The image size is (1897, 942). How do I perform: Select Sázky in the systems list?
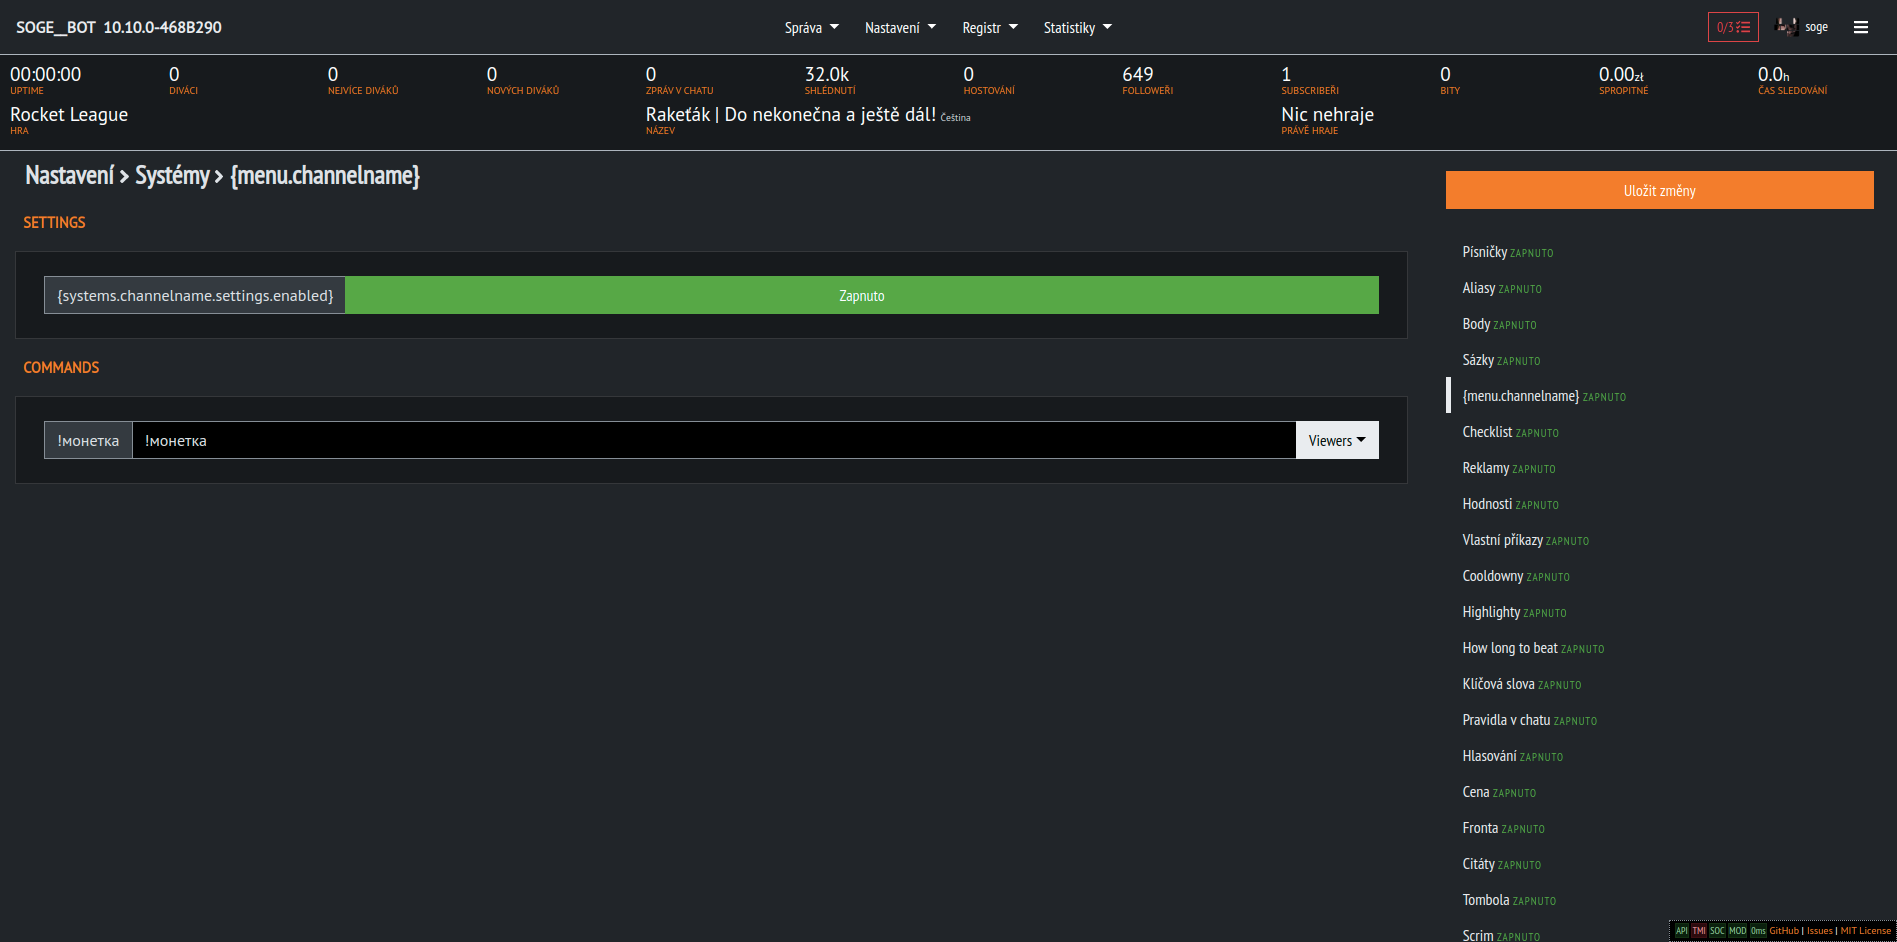[x=1479, y=360]
